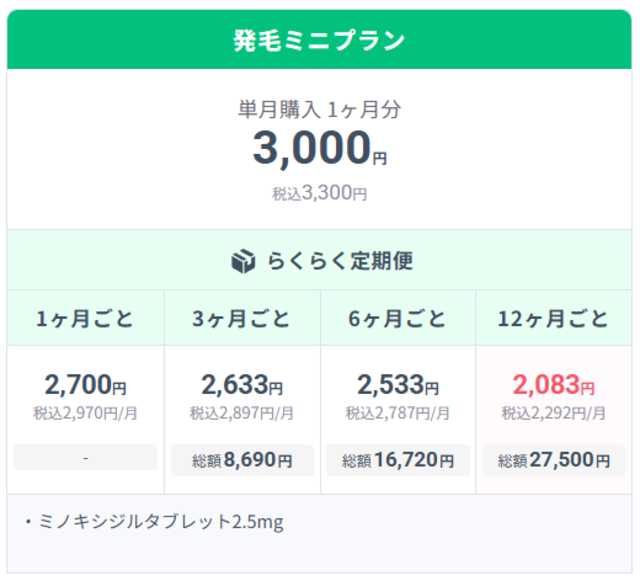Click the 2,700円 monthly price
This screenshot has height=581, width=640.
coord(85,384)
